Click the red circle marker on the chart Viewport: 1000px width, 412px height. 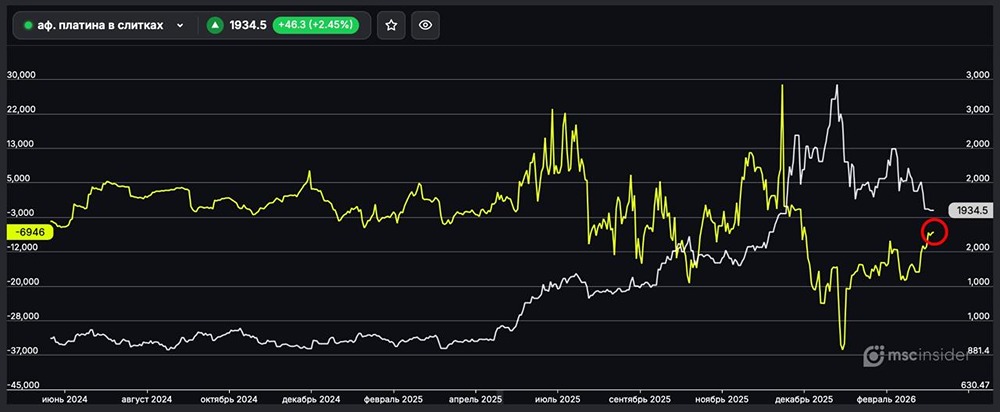tap(932, 234)
